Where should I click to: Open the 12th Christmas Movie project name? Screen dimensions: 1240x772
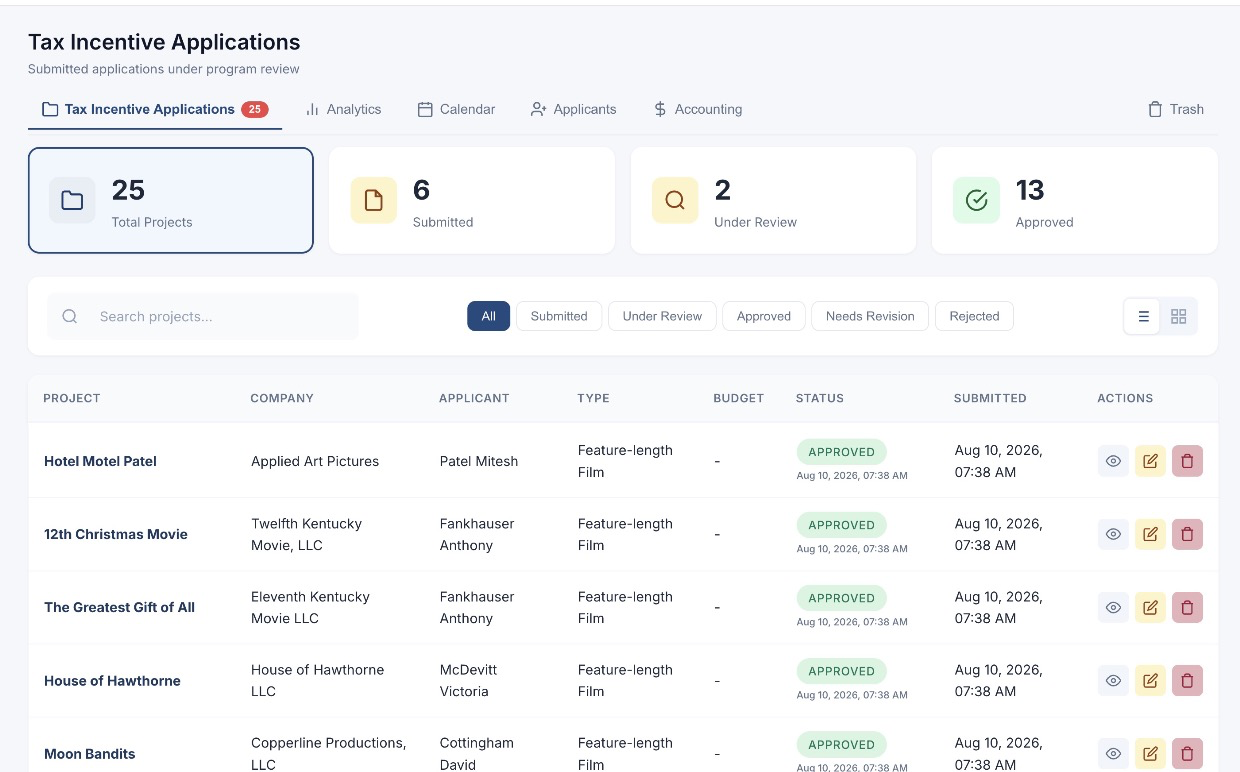click(x=116, y=534)
